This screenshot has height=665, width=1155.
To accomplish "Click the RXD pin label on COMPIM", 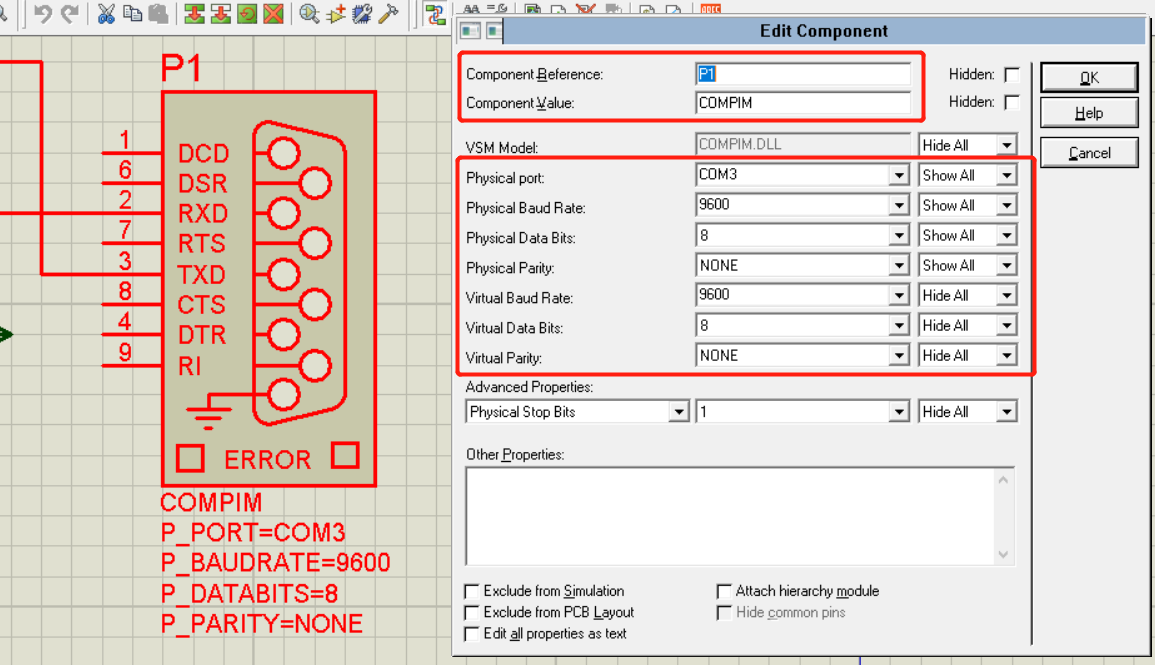I will click(x=203, y=214).
